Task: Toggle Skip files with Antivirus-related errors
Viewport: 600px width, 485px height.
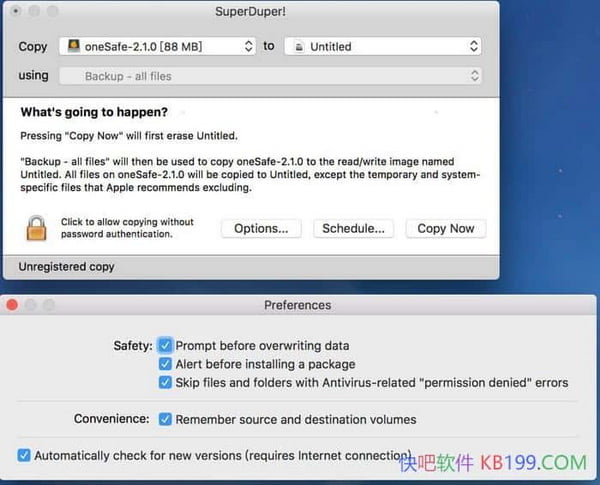Action: [x=166, y=382]
